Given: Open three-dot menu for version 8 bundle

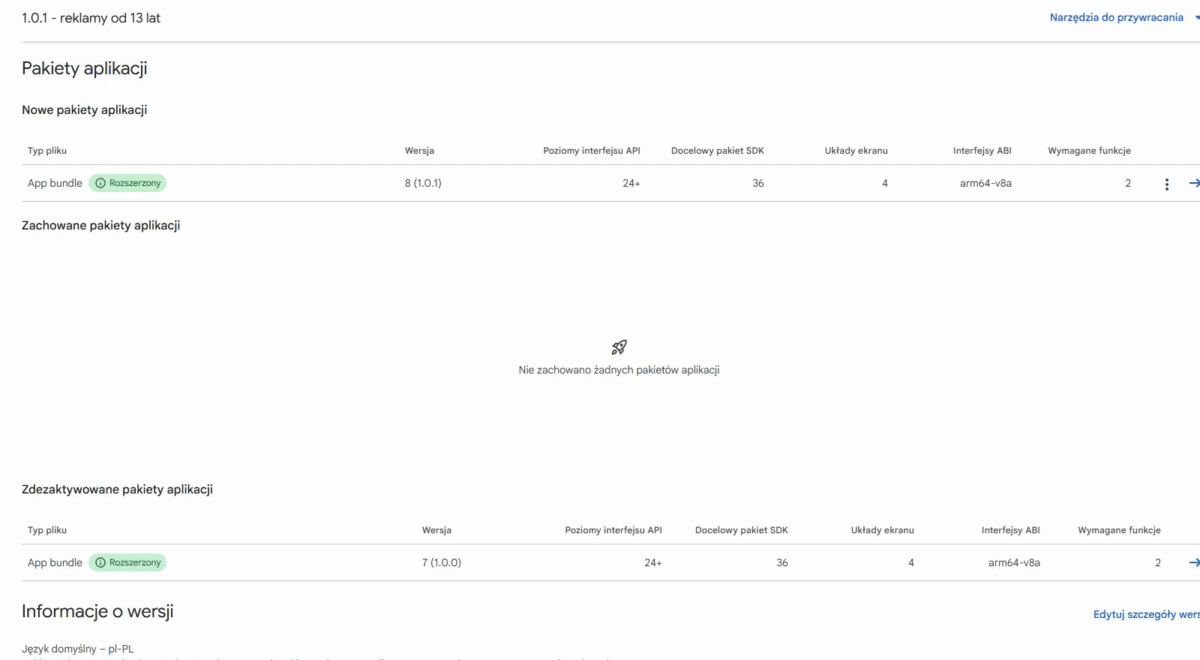Looking at the screenshot, I should point(1166,184).
